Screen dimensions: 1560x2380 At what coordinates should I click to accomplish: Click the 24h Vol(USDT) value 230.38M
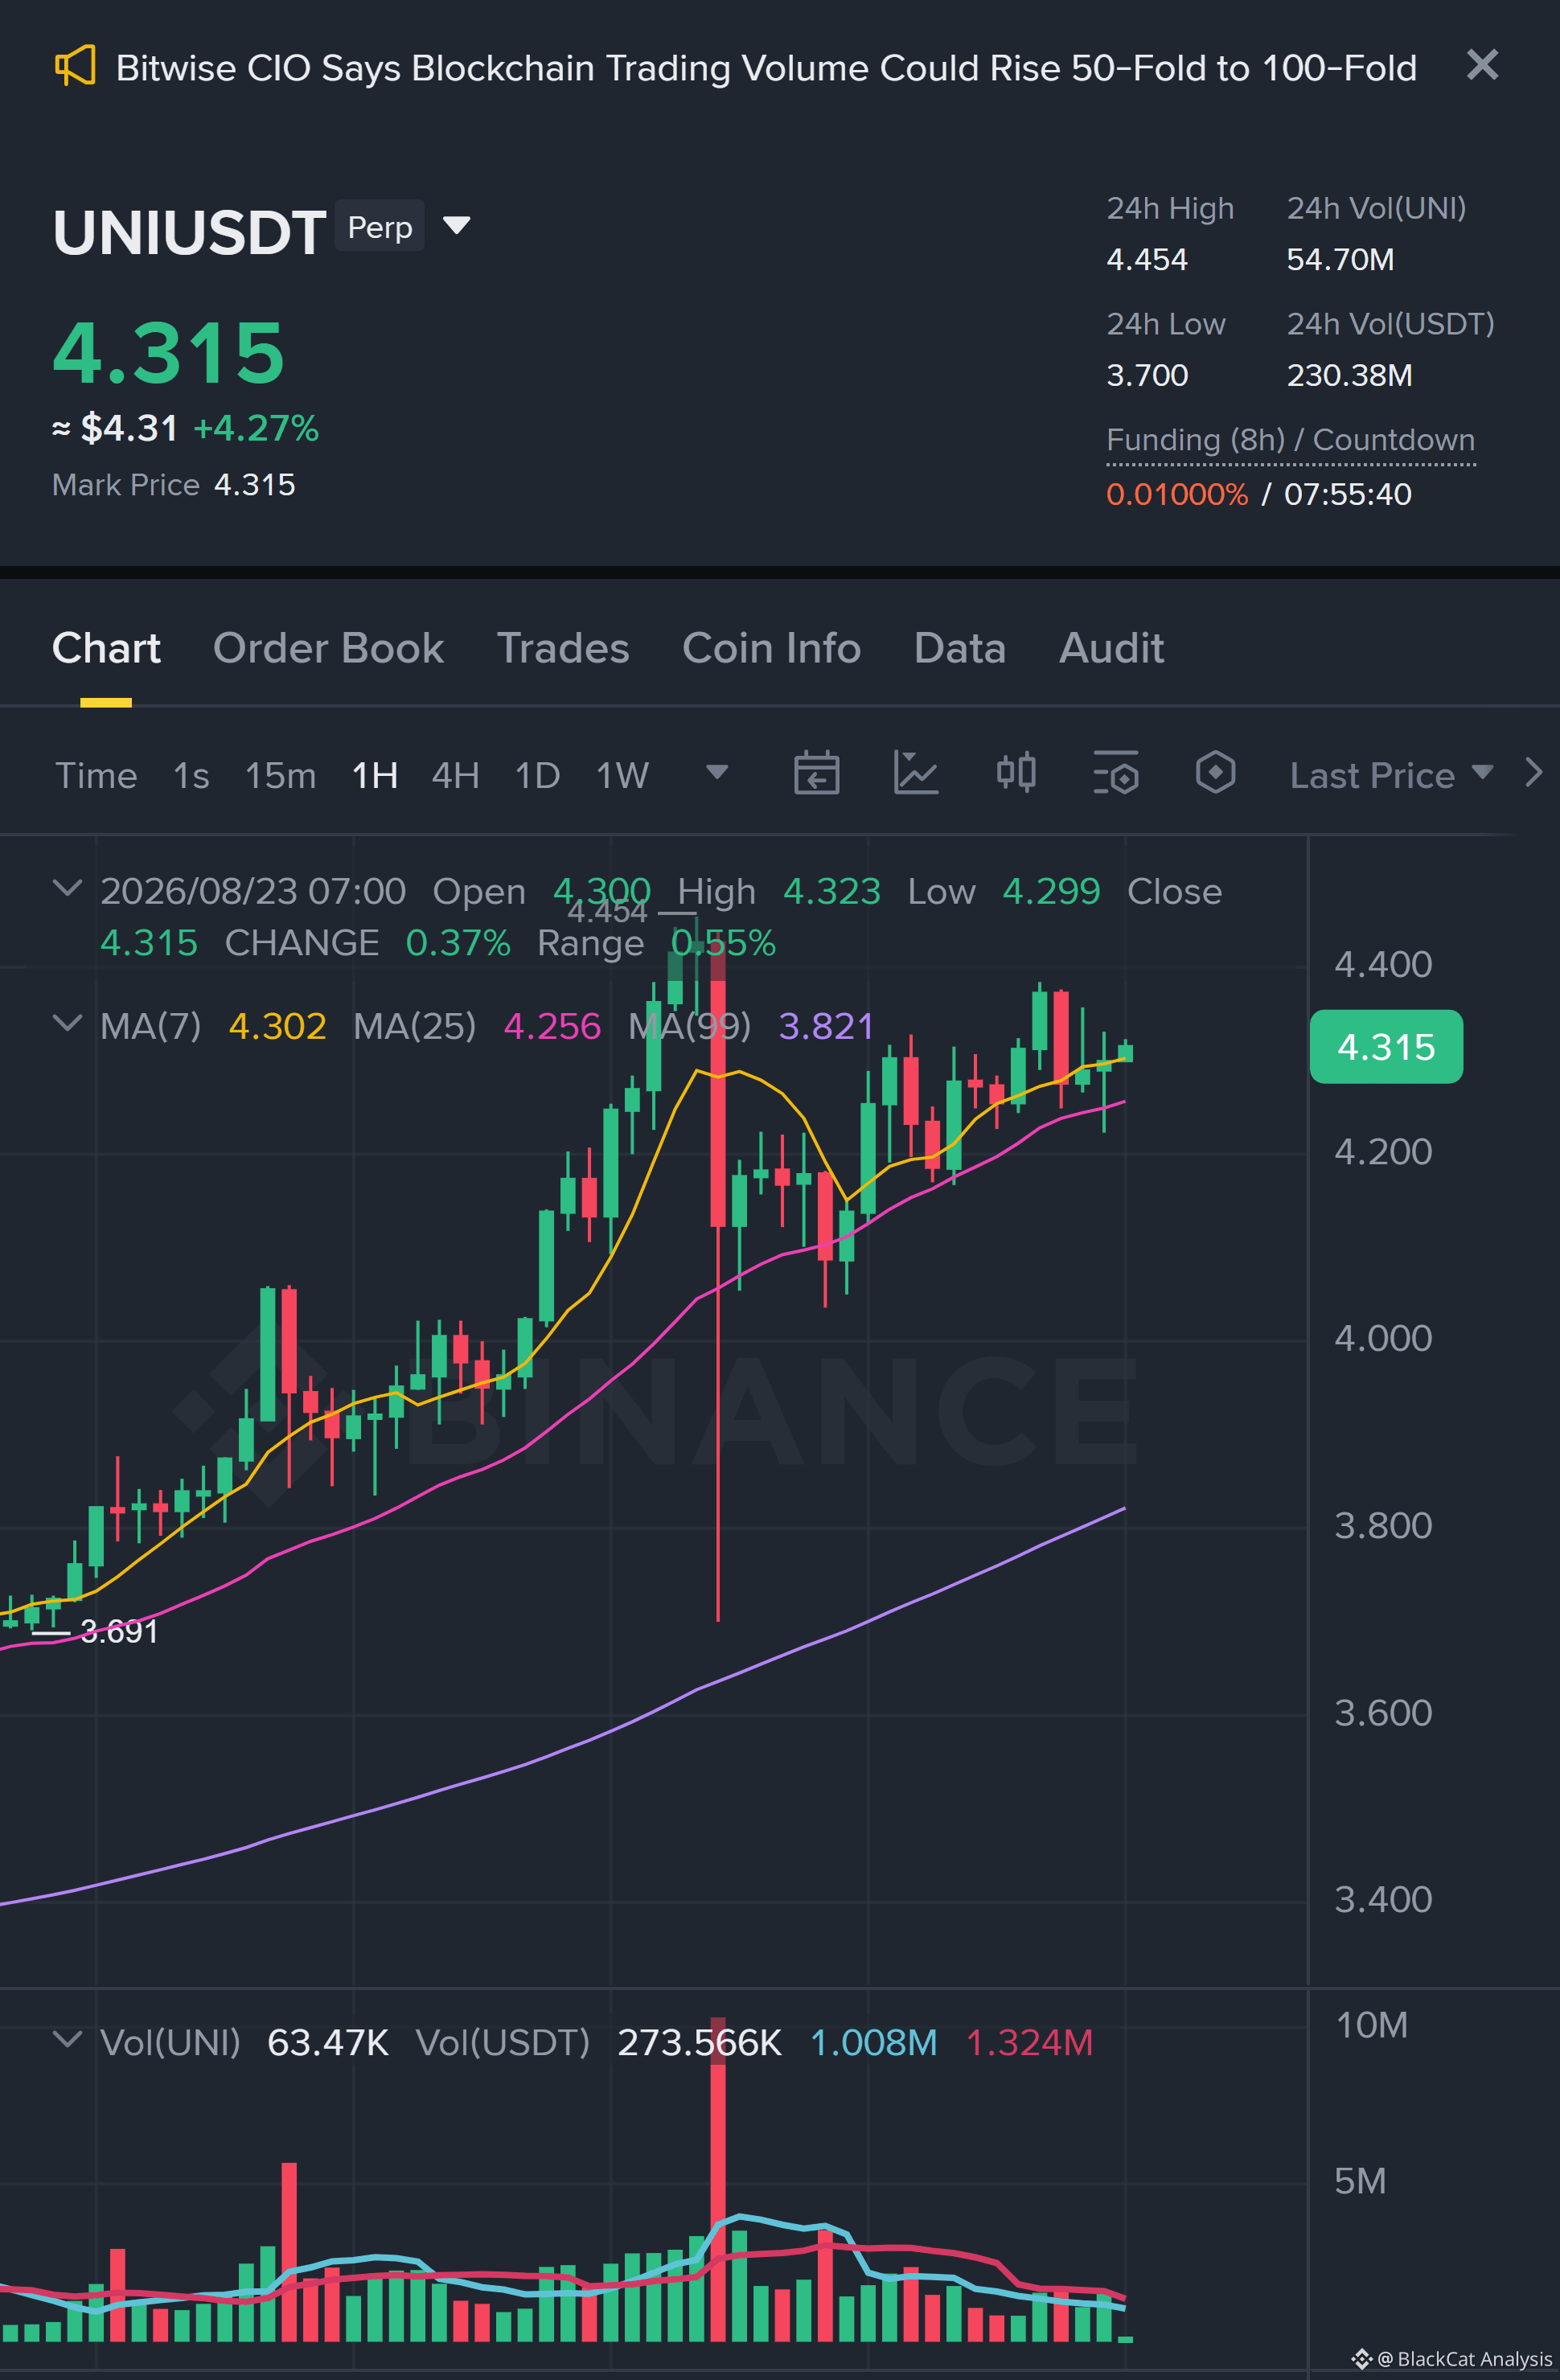click(1349, 376)
